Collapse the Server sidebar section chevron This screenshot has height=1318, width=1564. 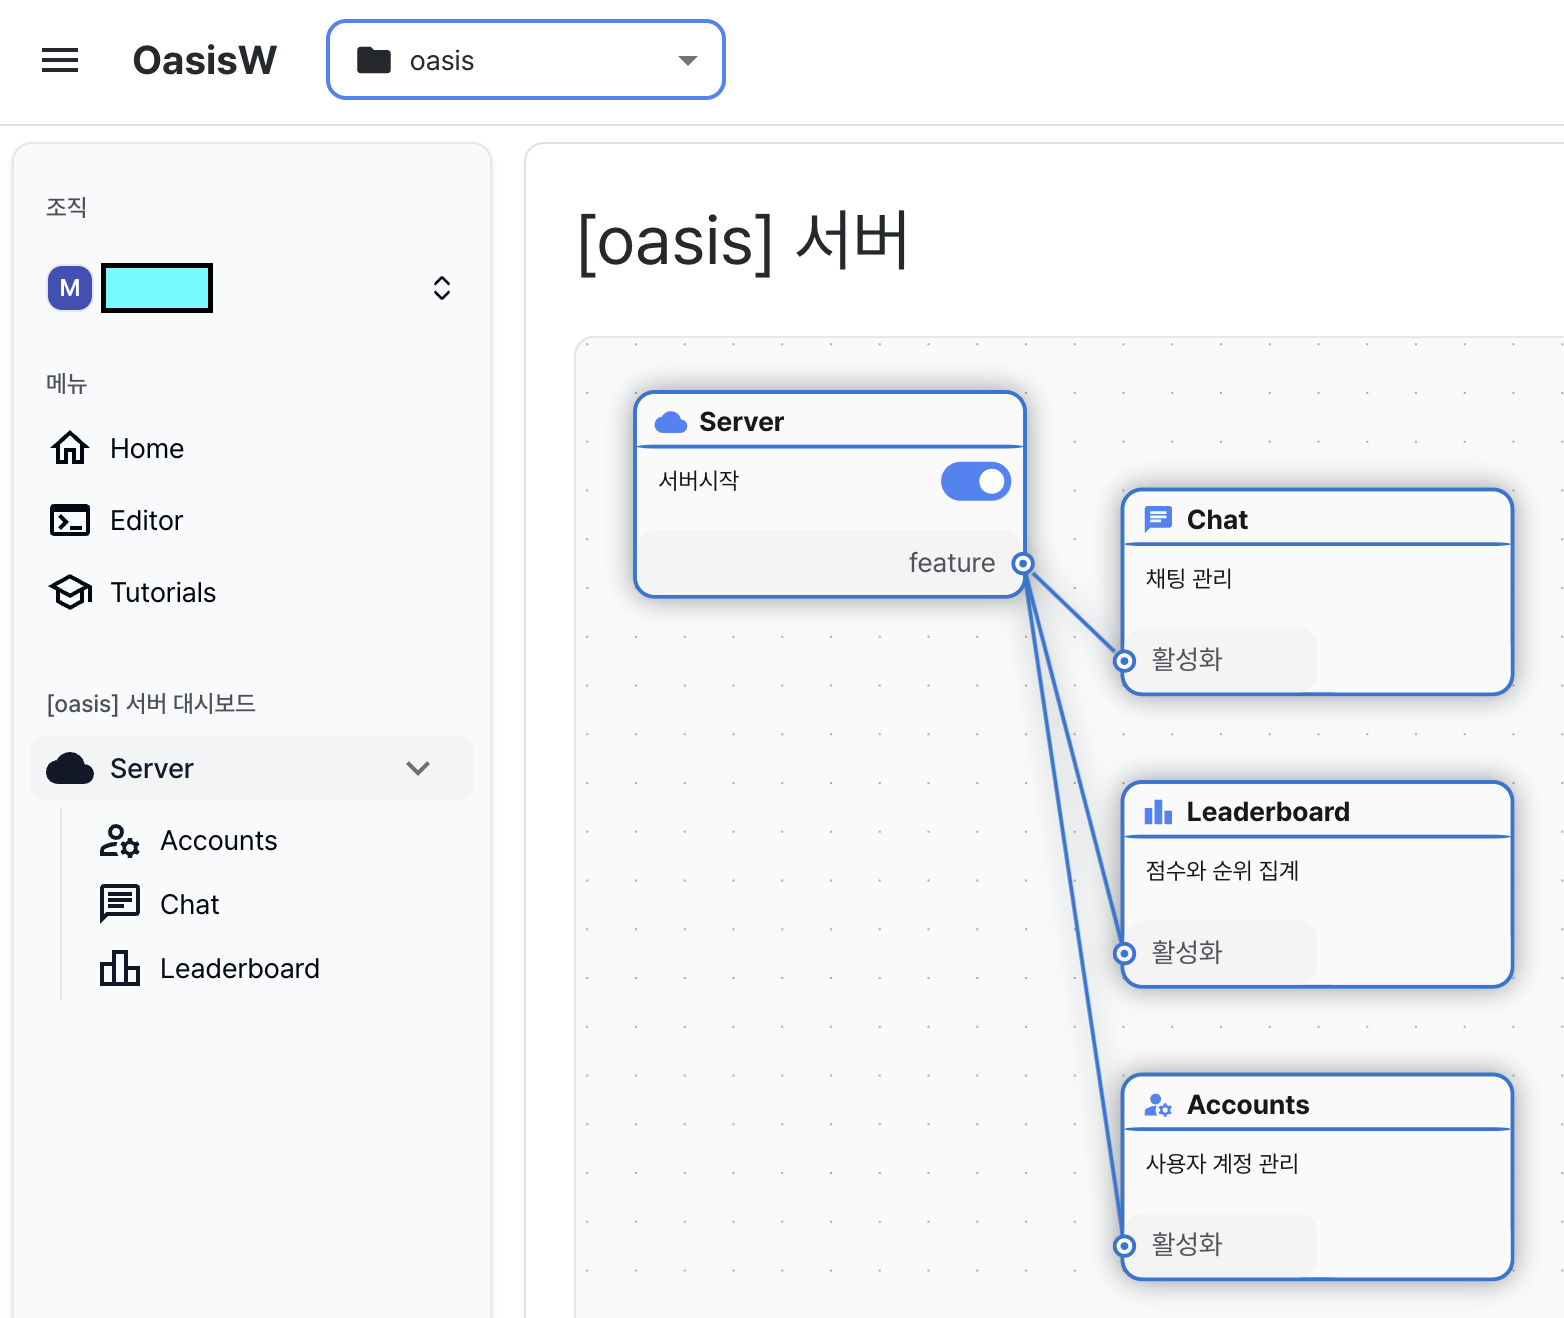click(x=418, y=768)
